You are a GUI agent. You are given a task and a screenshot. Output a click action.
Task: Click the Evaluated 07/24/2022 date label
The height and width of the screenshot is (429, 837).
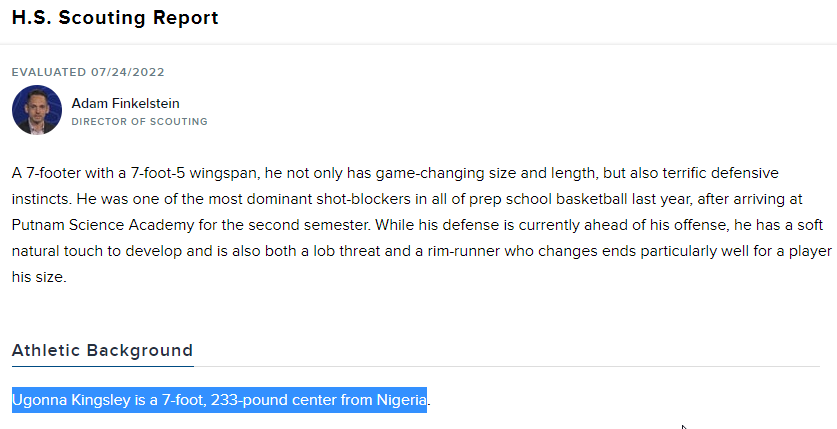88,72
